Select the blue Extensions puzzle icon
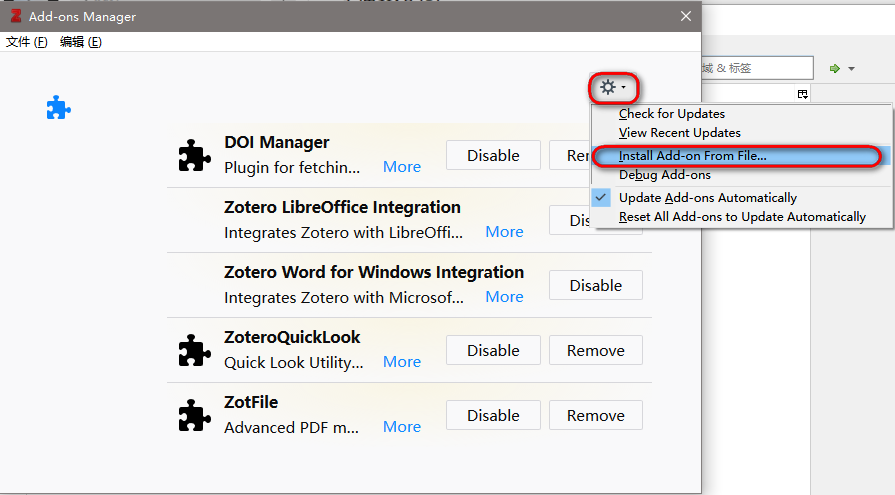The image size is (895, 495). [x=59, y=107]
